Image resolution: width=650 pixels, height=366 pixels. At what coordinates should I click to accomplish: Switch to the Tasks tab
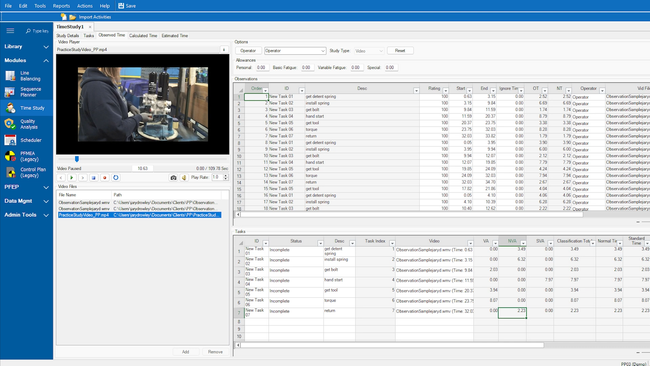pyautogui.click(x=89, y=36)
